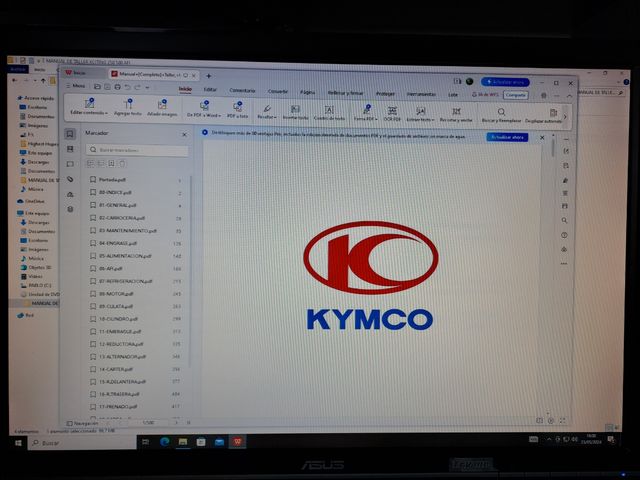Switch to the Editar ribbon tab
This screenshot has width=640, height=480.
pyautogui.click(x=210, y=89)
